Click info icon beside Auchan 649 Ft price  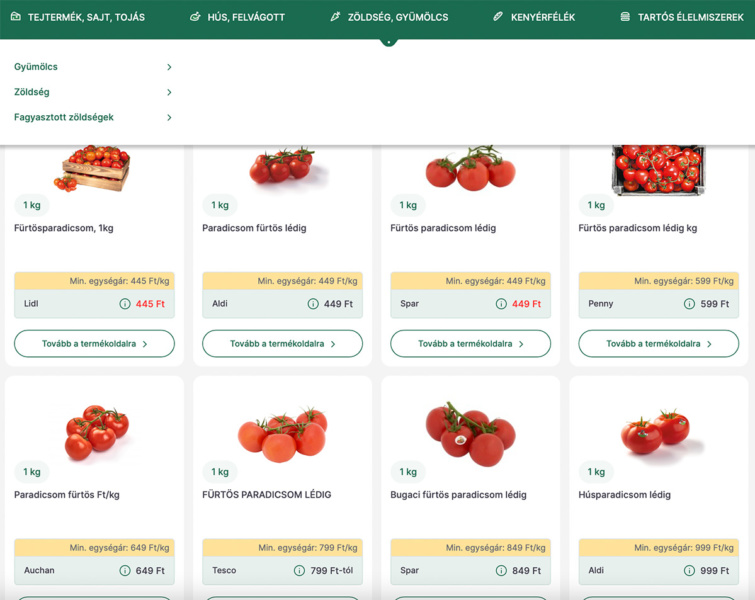[x=125, y=571]
